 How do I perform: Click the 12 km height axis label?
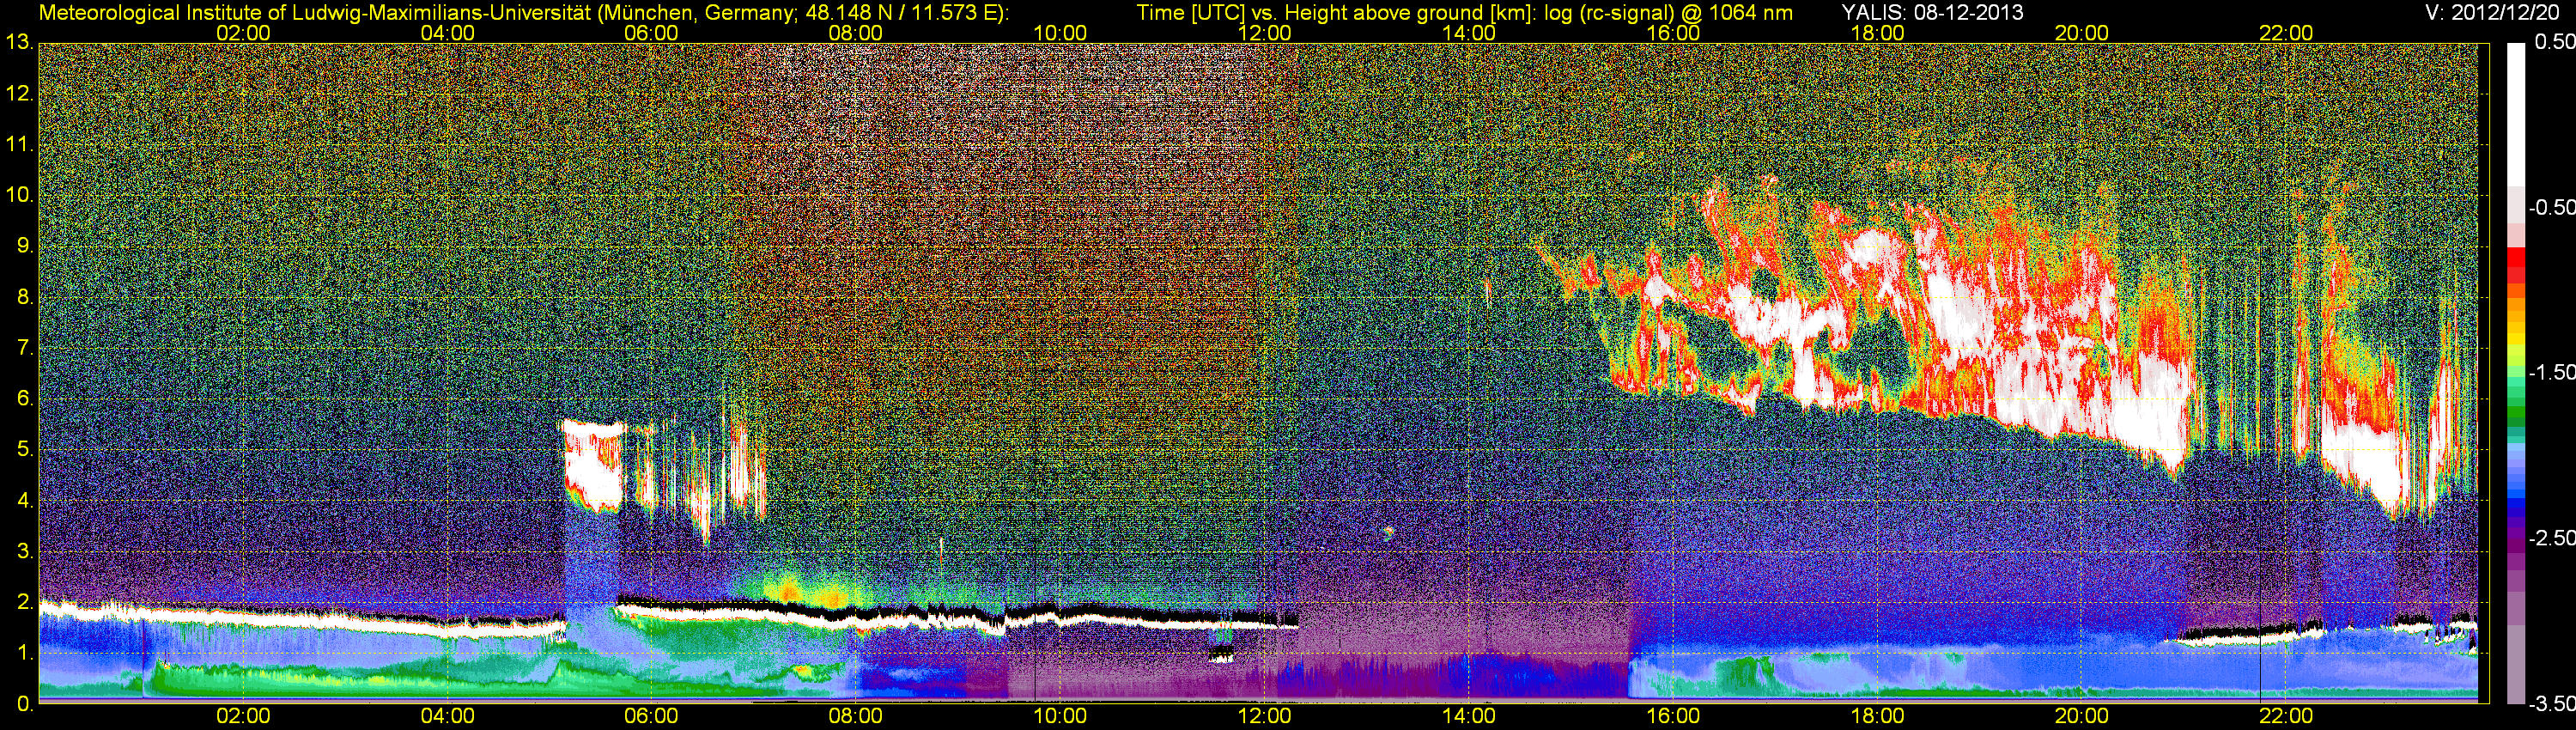[x=19, y=94]
